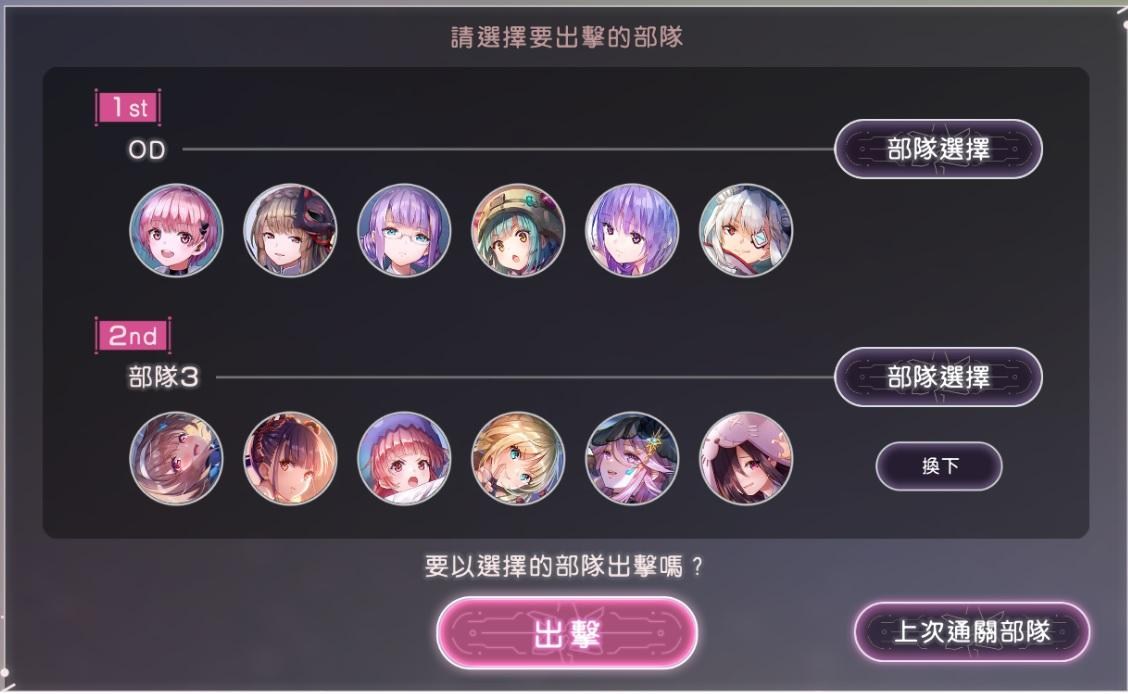
Task: Select the long purple-haired girl portrait
Action: pyautogui.click(x=632, y=231)
